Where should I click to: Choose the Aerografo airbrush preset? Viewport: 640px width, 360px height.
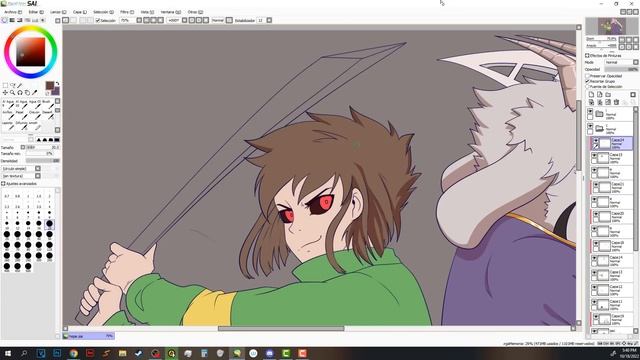point(8,115)
